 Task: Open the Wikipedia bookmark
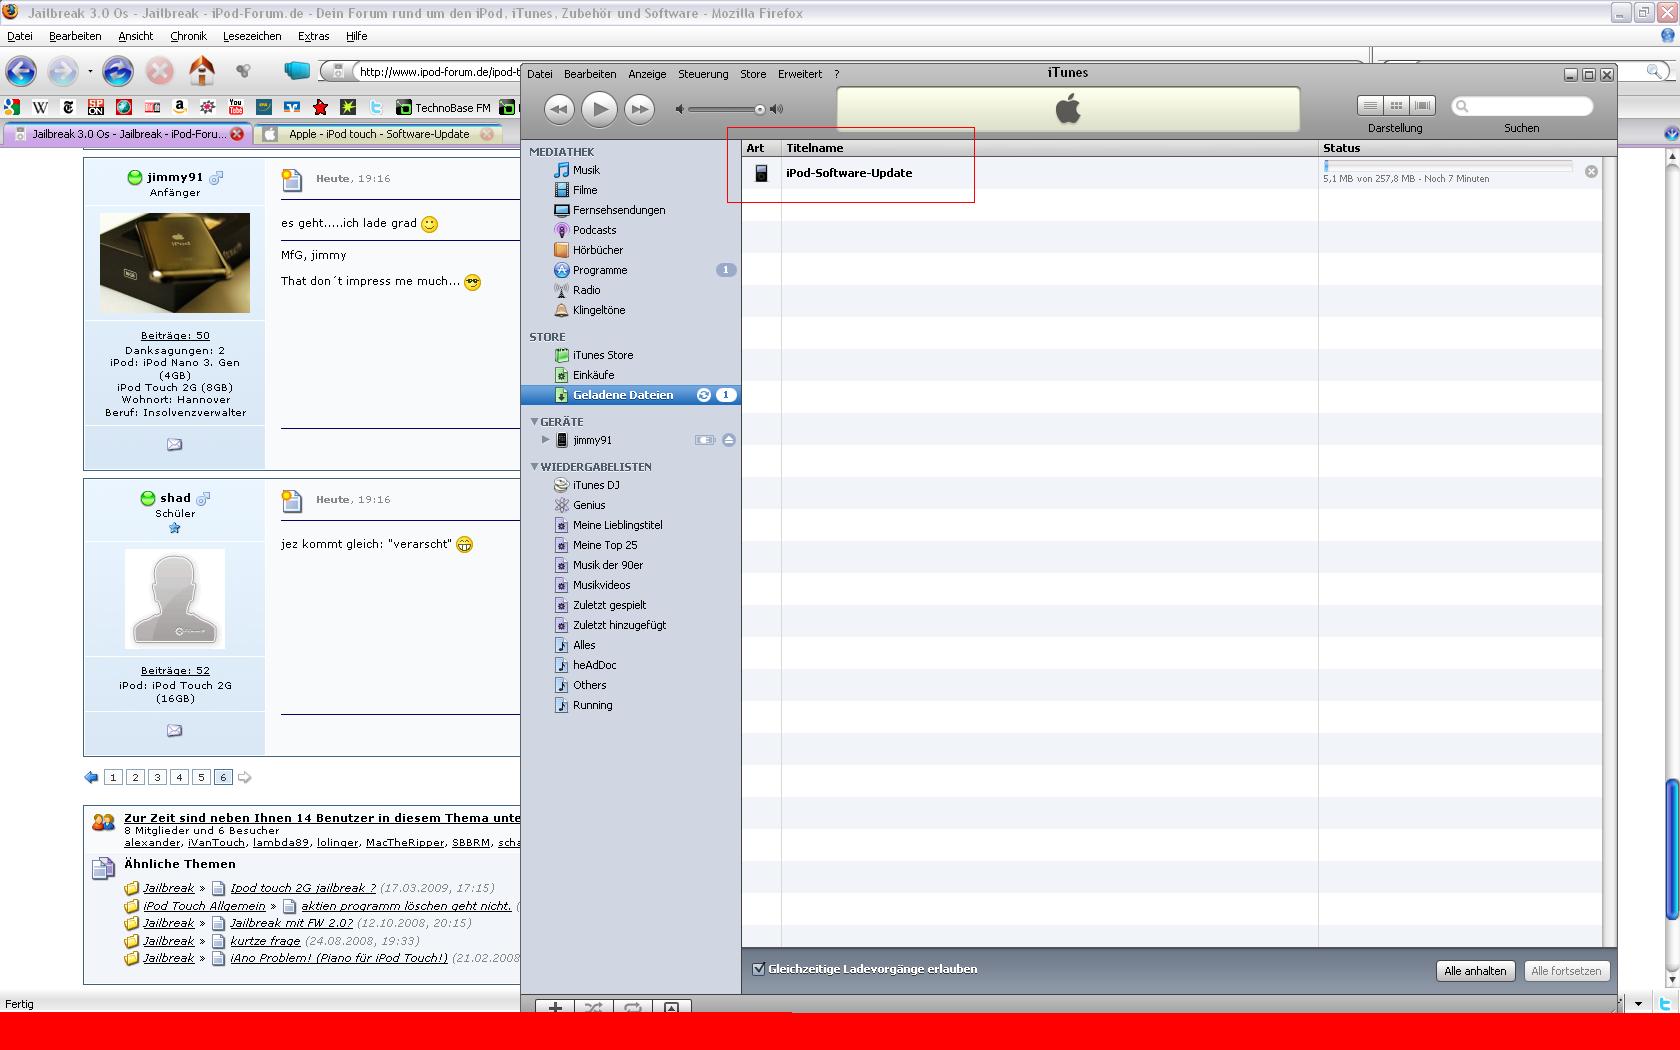(40, 107)
